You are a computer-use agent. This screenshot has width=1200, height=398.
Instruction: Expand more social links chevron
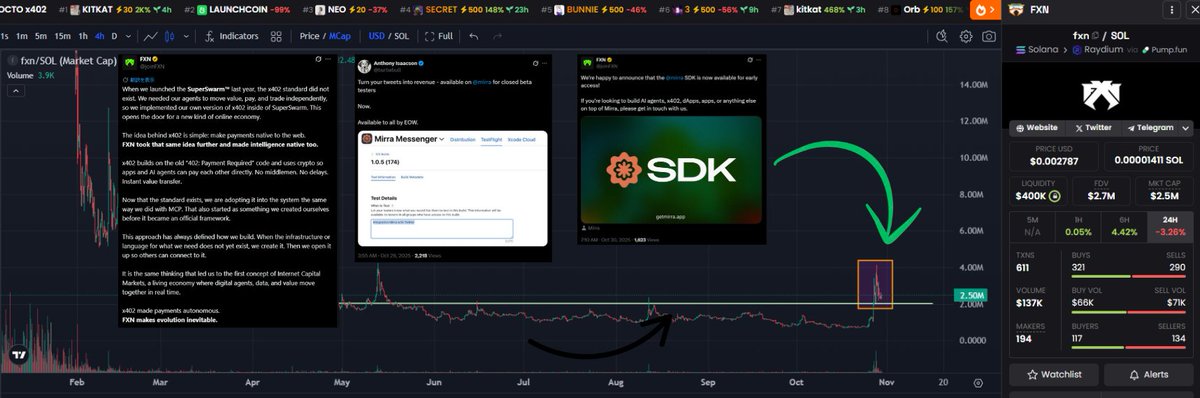coord(1186,128)
